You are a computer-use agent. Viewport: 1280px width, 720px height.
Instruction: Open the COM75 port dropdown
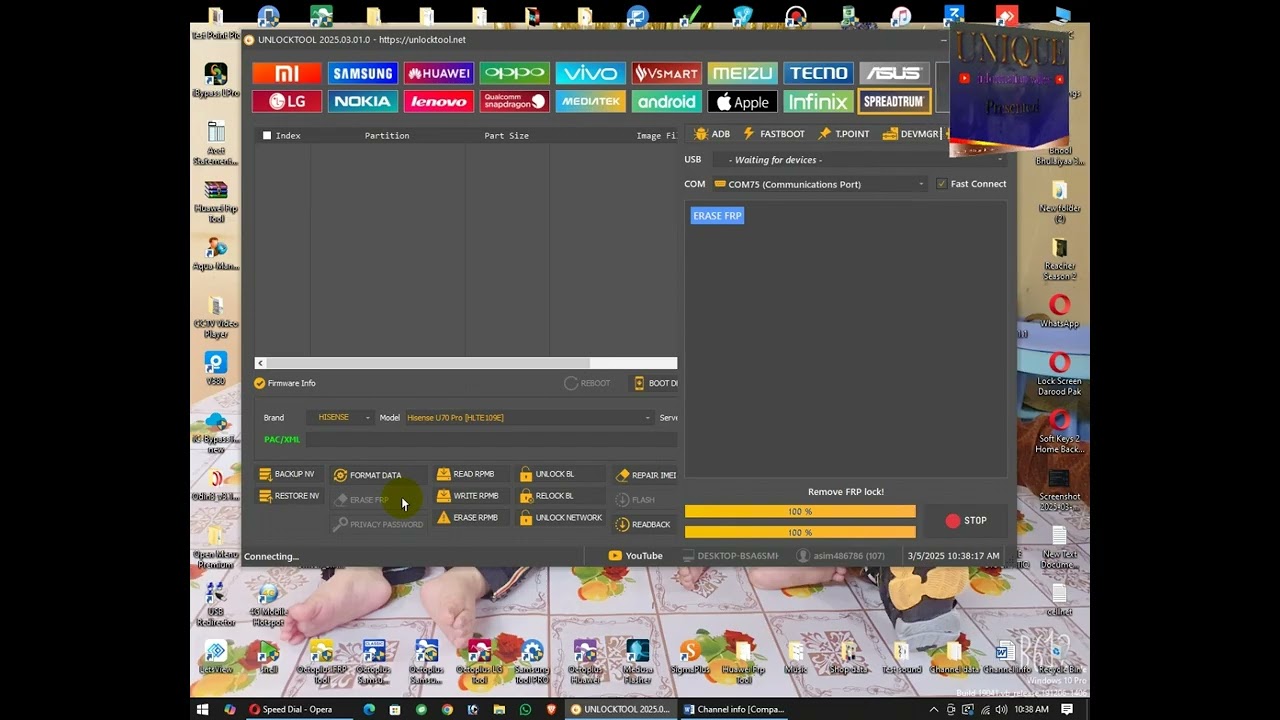point(819,184)
